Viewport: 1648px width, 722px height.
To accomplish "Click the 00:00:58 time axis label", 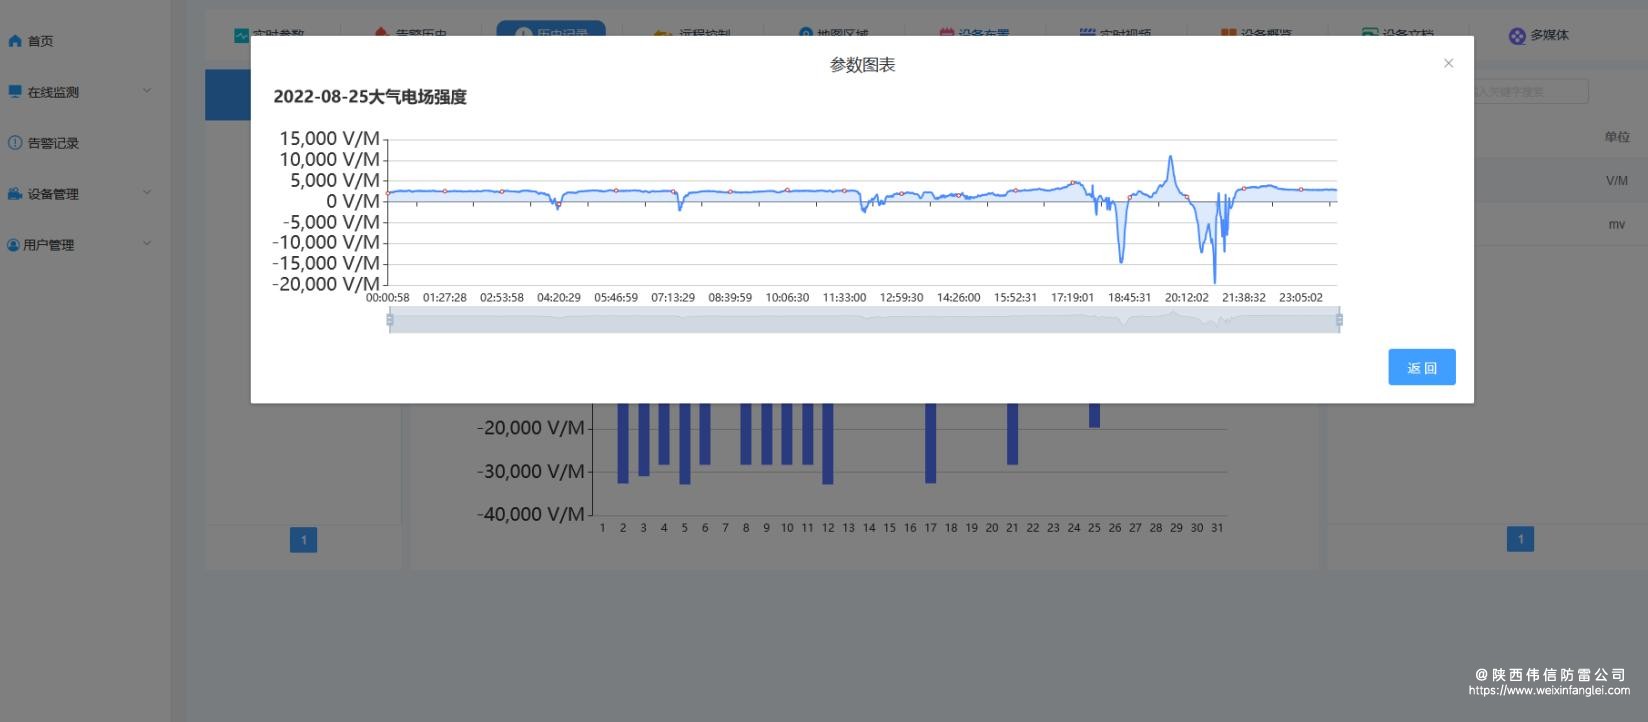I will pyautogui.click(x=388, y=298).
